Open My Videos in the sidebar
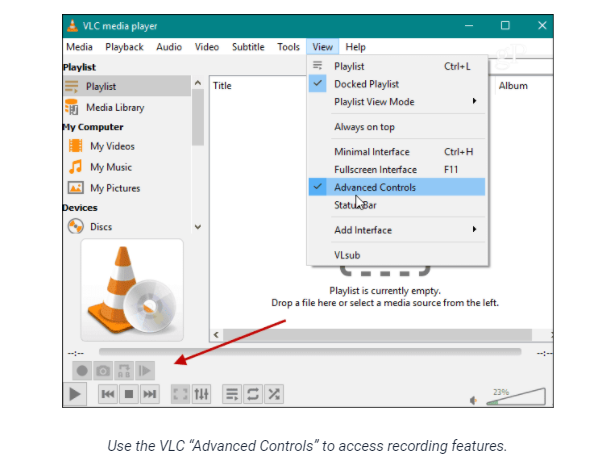This screenshot has height=468, width=614. point(127,146)
